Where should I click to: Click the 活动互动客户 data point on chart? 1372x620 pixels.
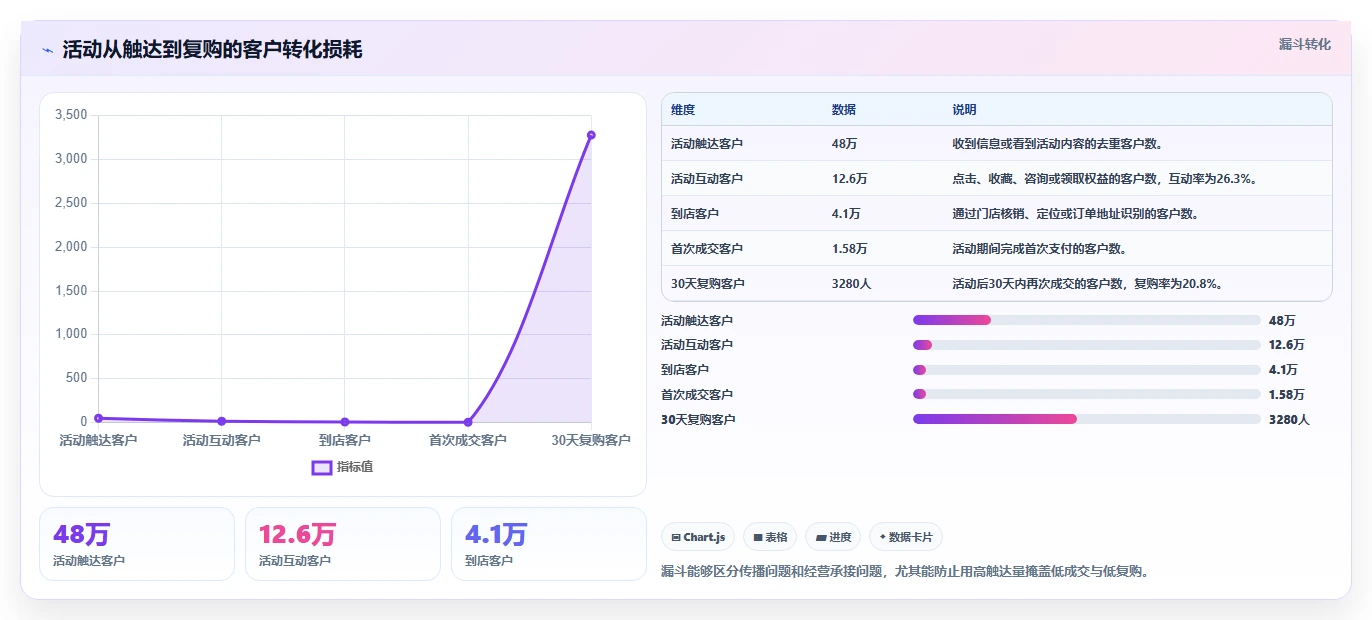click(222, 421)
